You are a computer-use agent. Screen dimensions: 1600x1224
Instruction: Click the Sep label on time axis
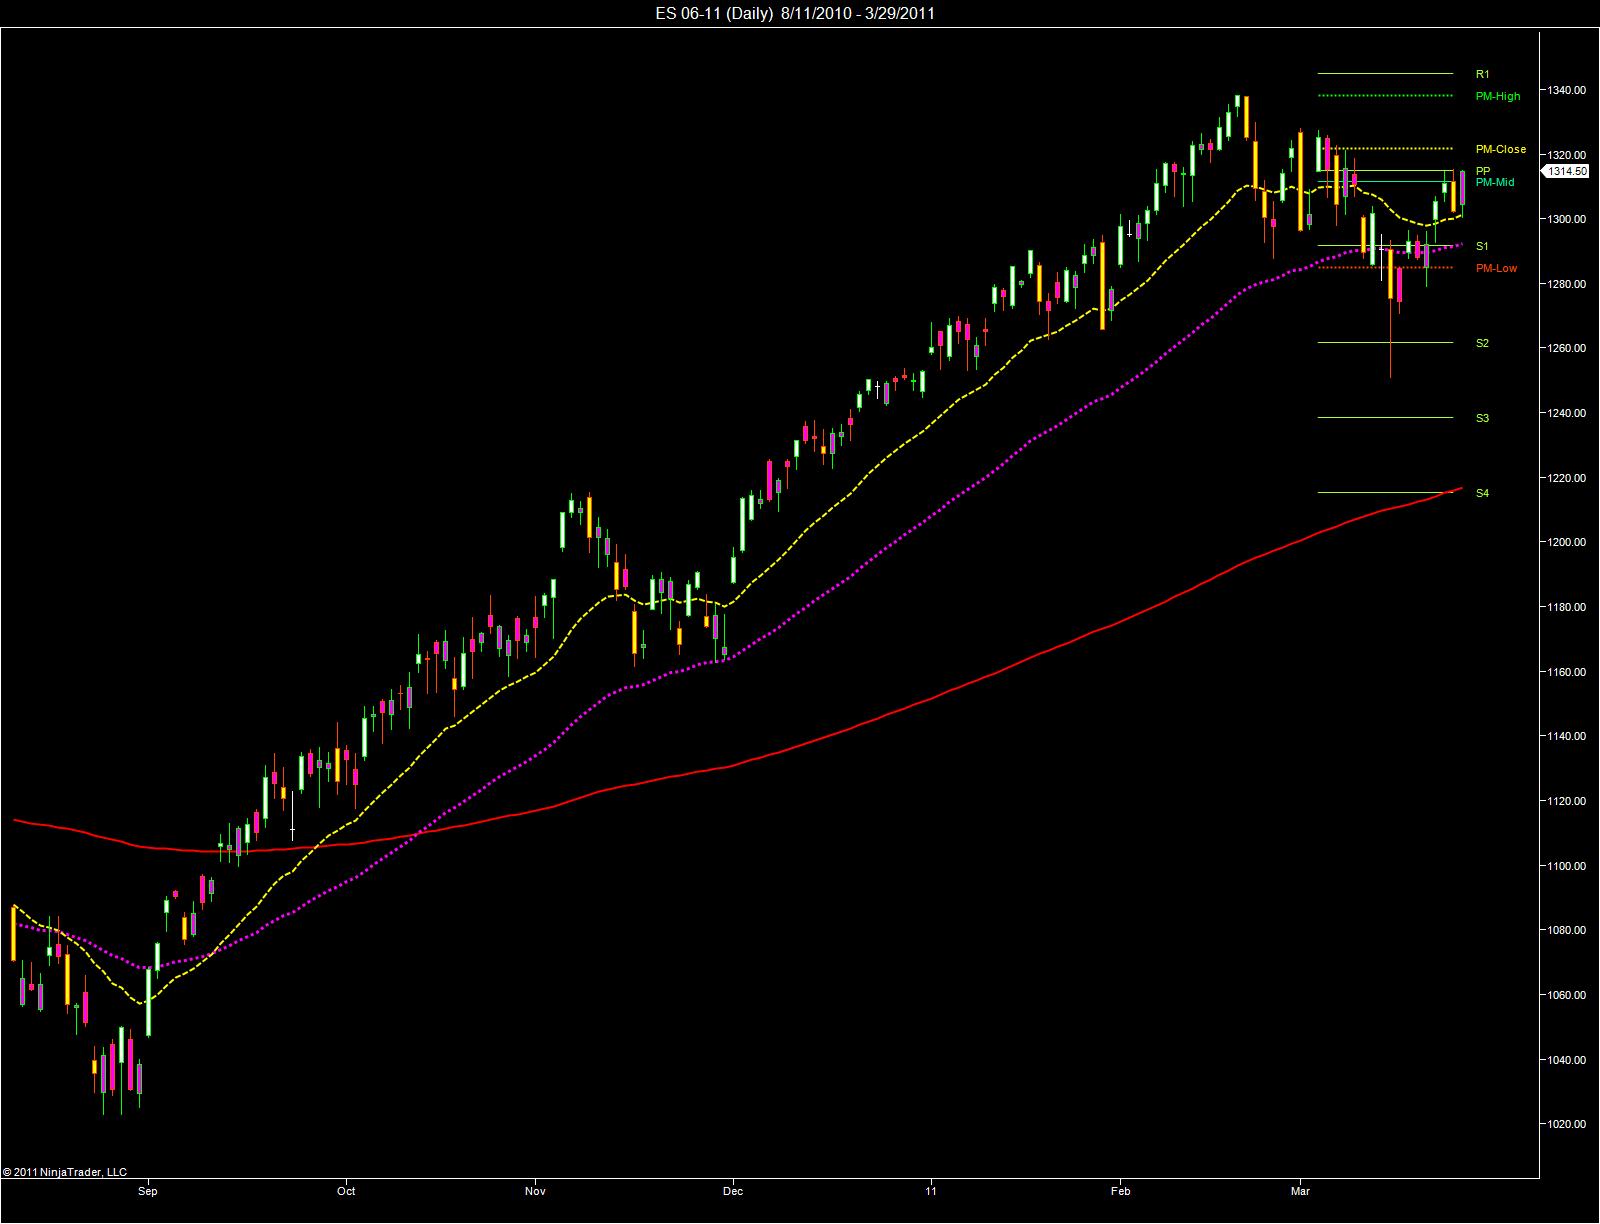(148, 1191)
